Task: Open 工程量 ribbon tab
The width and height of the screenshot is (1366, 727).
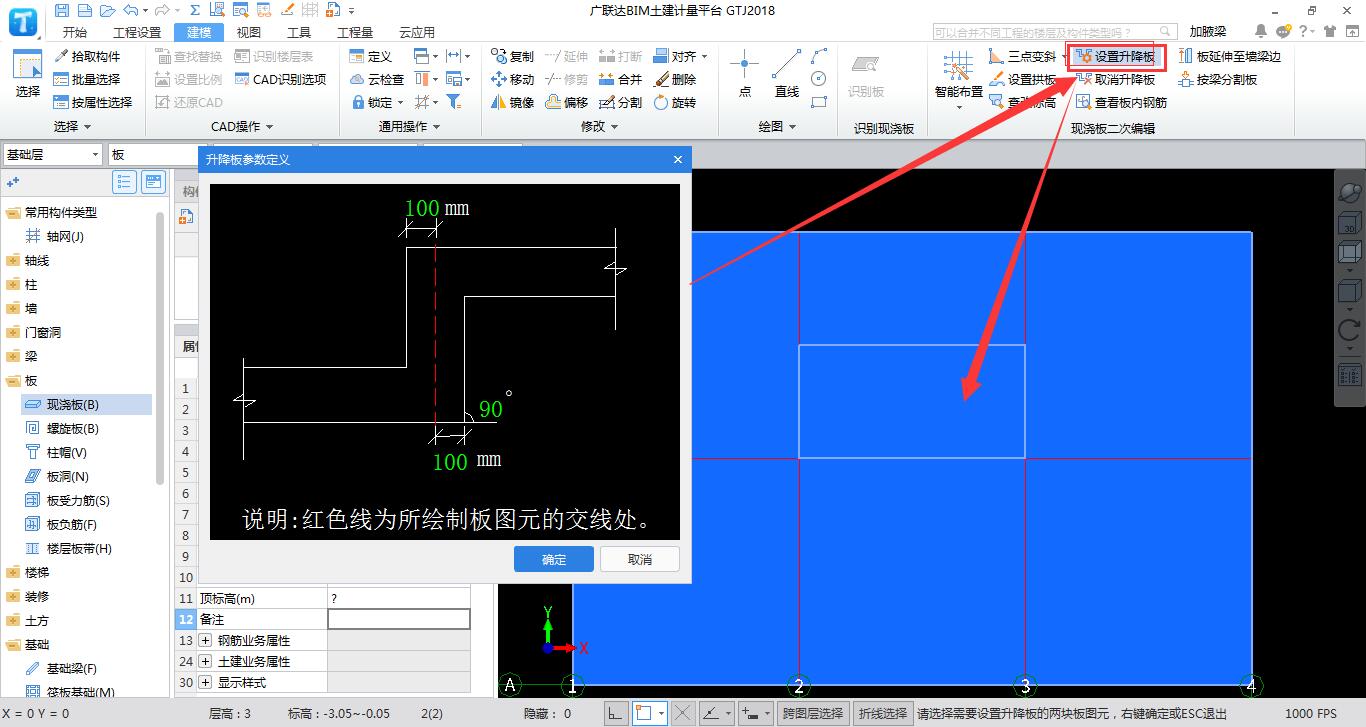Action: (355, 32)
